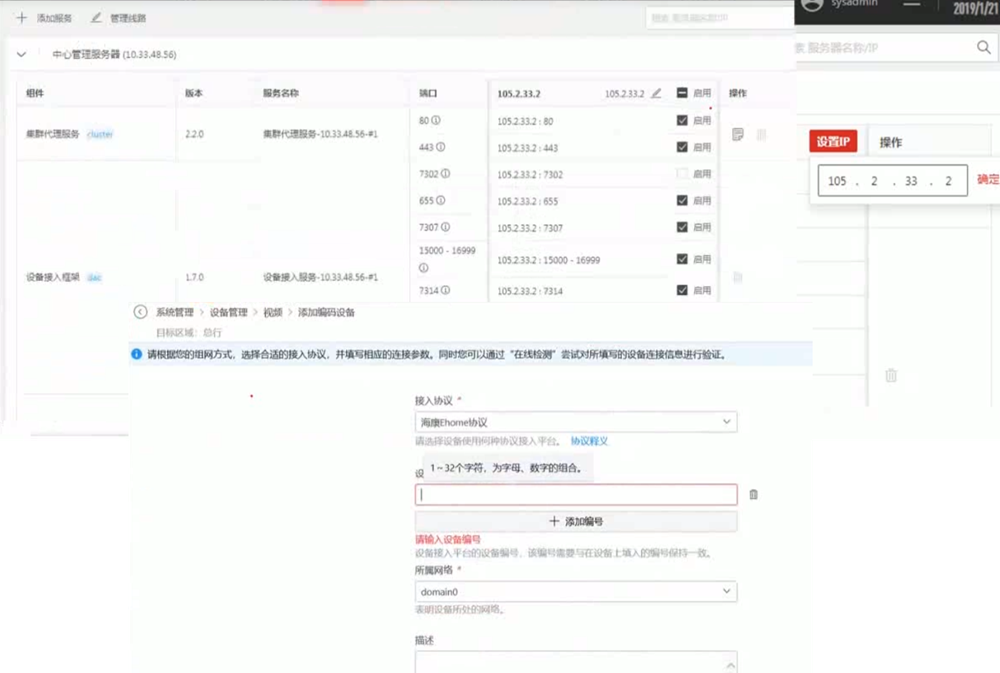The image size is (1000, 673).
Task: Click the blue info icon in the hint banner
Action: pyautogui.click(x=136, y=354)
